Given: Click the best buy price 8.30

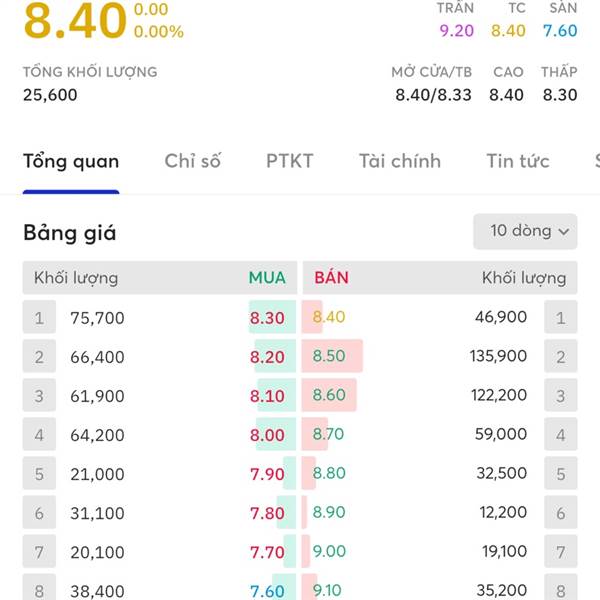Looking at the screenshot, I should pyautogui.click(x=268, y=318).
